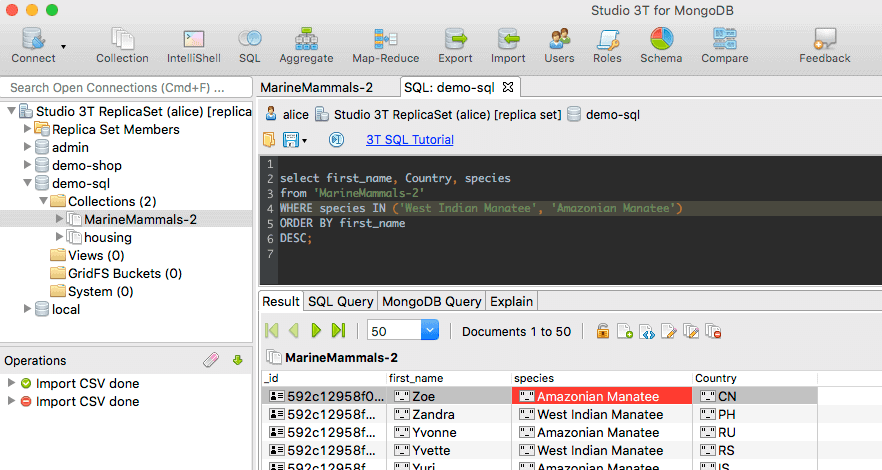Click the Export toolbar icon
The height and width of the screenshot is (470, 882).
tap(455, 46)
